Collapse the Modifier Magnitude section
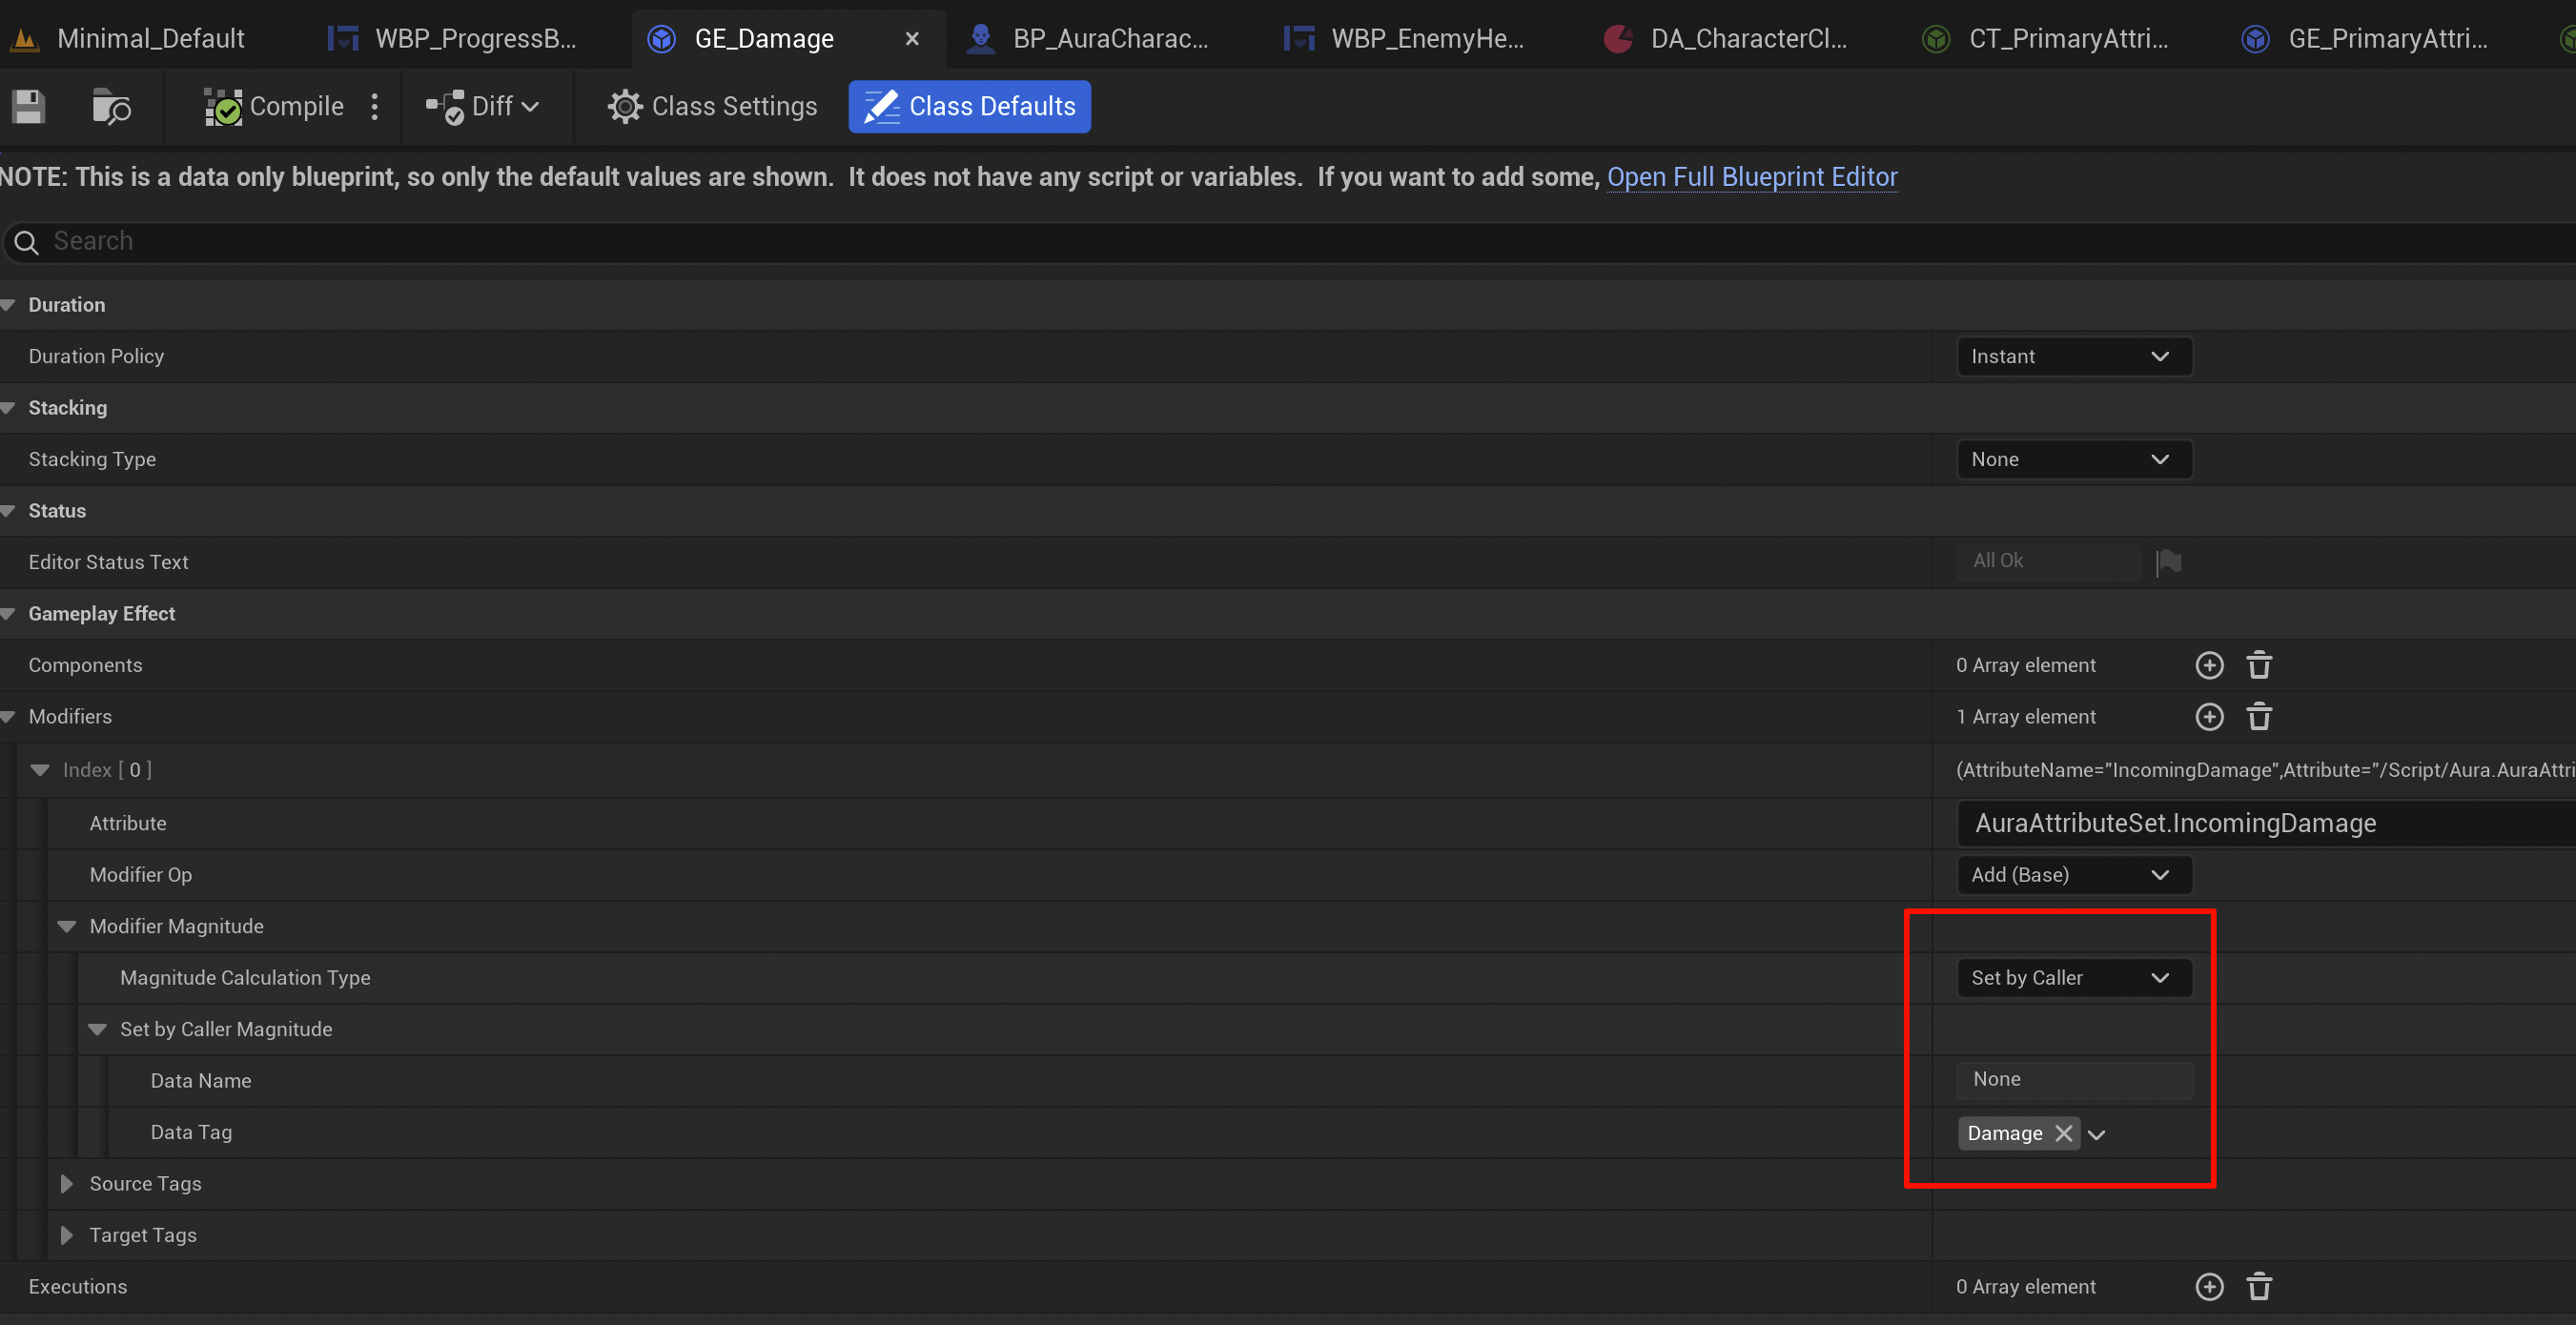The width and height of the screenshot is (2576, 1325). (x=67, y=927)
